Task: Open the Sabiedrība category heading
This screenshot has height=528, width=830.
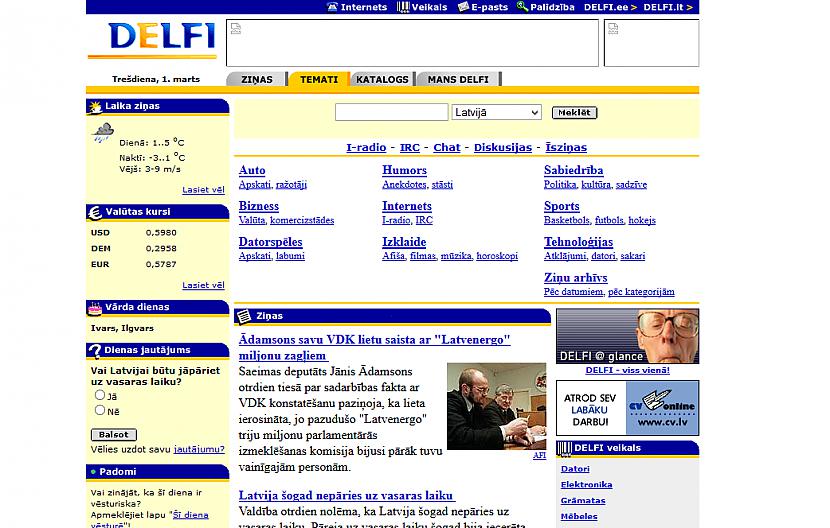Action: click(x=574, y=170)
